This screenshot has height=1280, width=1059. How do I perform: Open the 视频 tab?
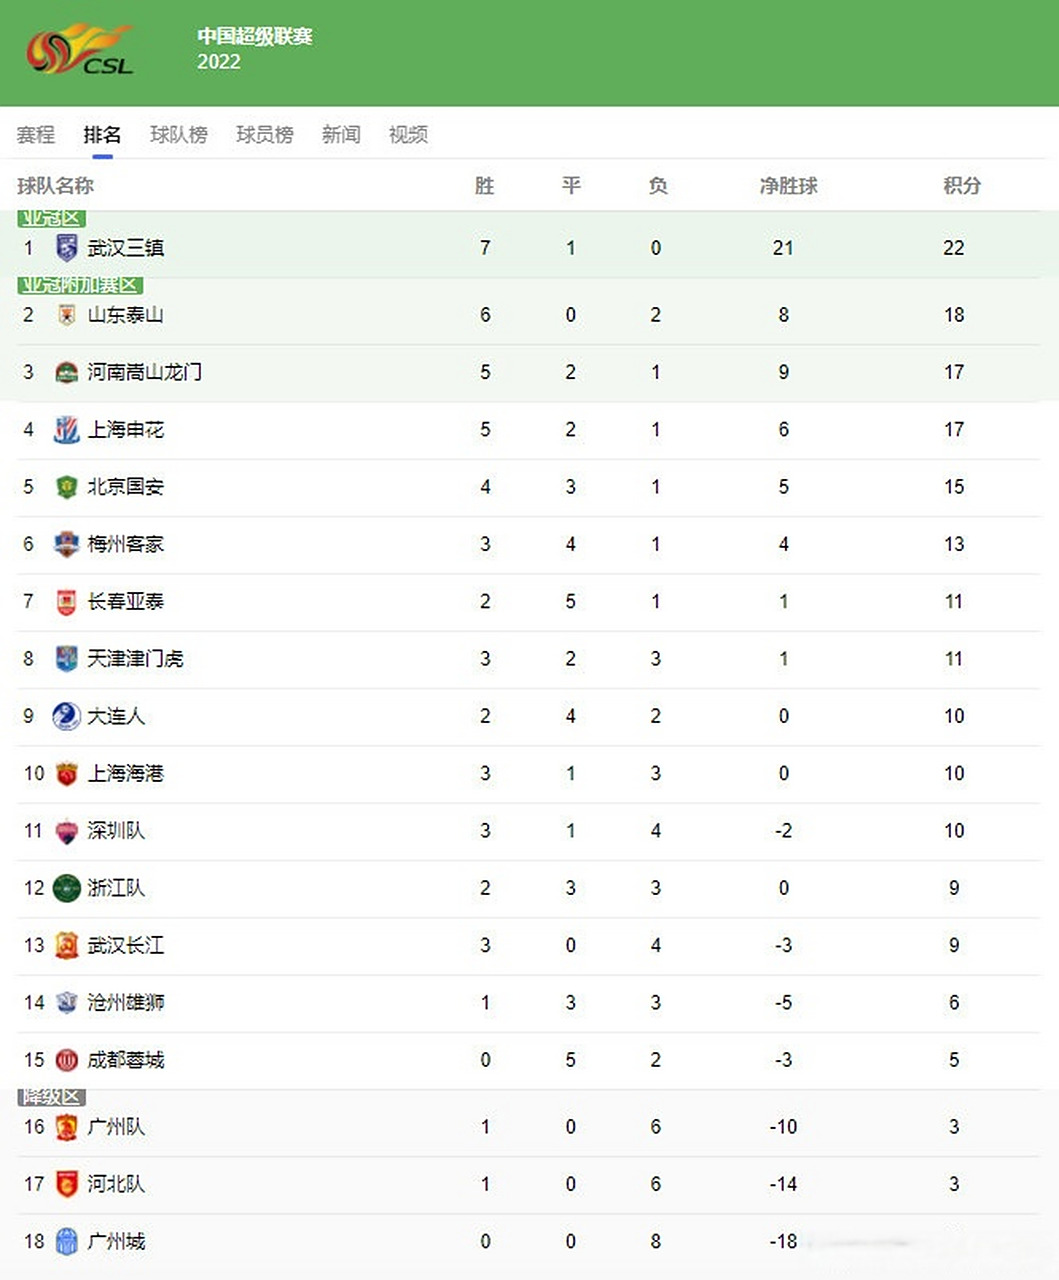[408, 135]
